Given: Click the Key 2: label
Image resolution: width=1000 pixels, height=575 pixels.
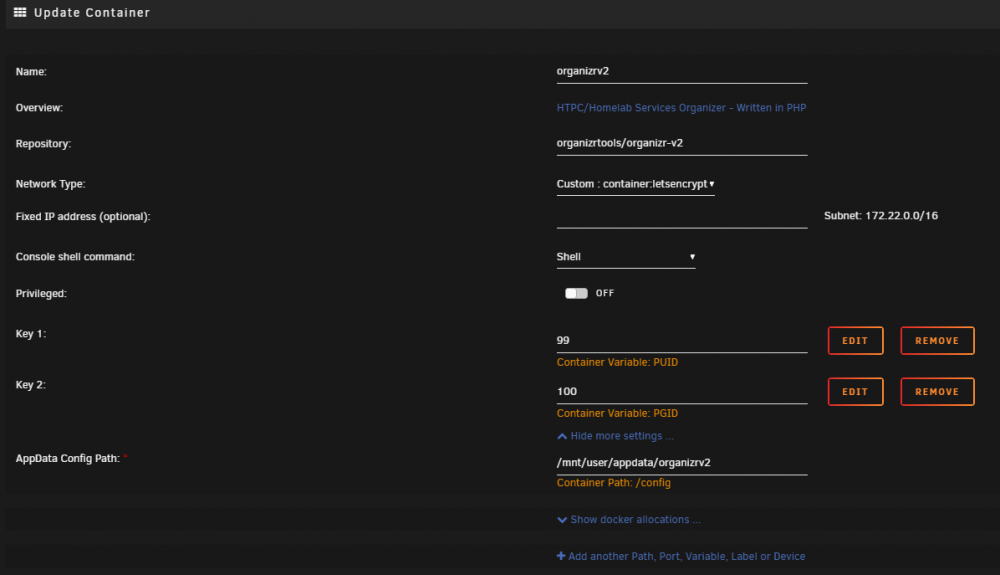Looking at the screenshot, I should (31, 384).
